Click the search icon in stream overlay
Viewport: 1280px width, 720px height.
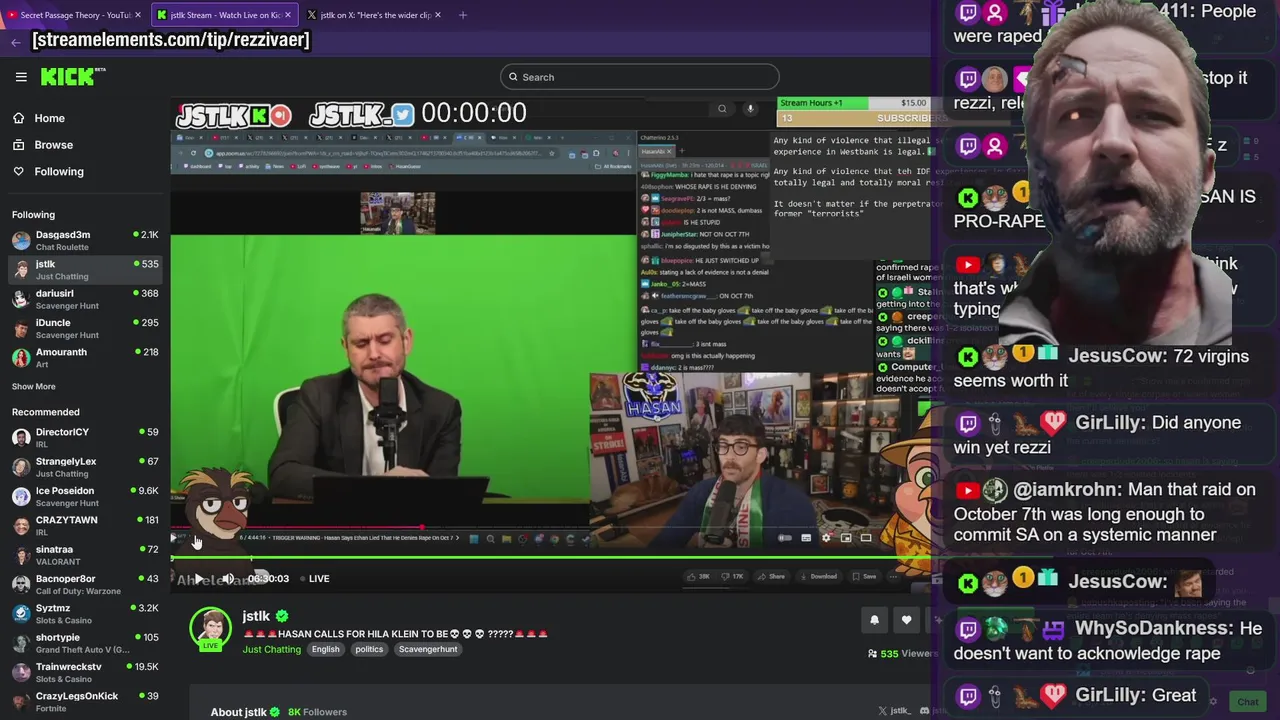[x=722, y=109]
